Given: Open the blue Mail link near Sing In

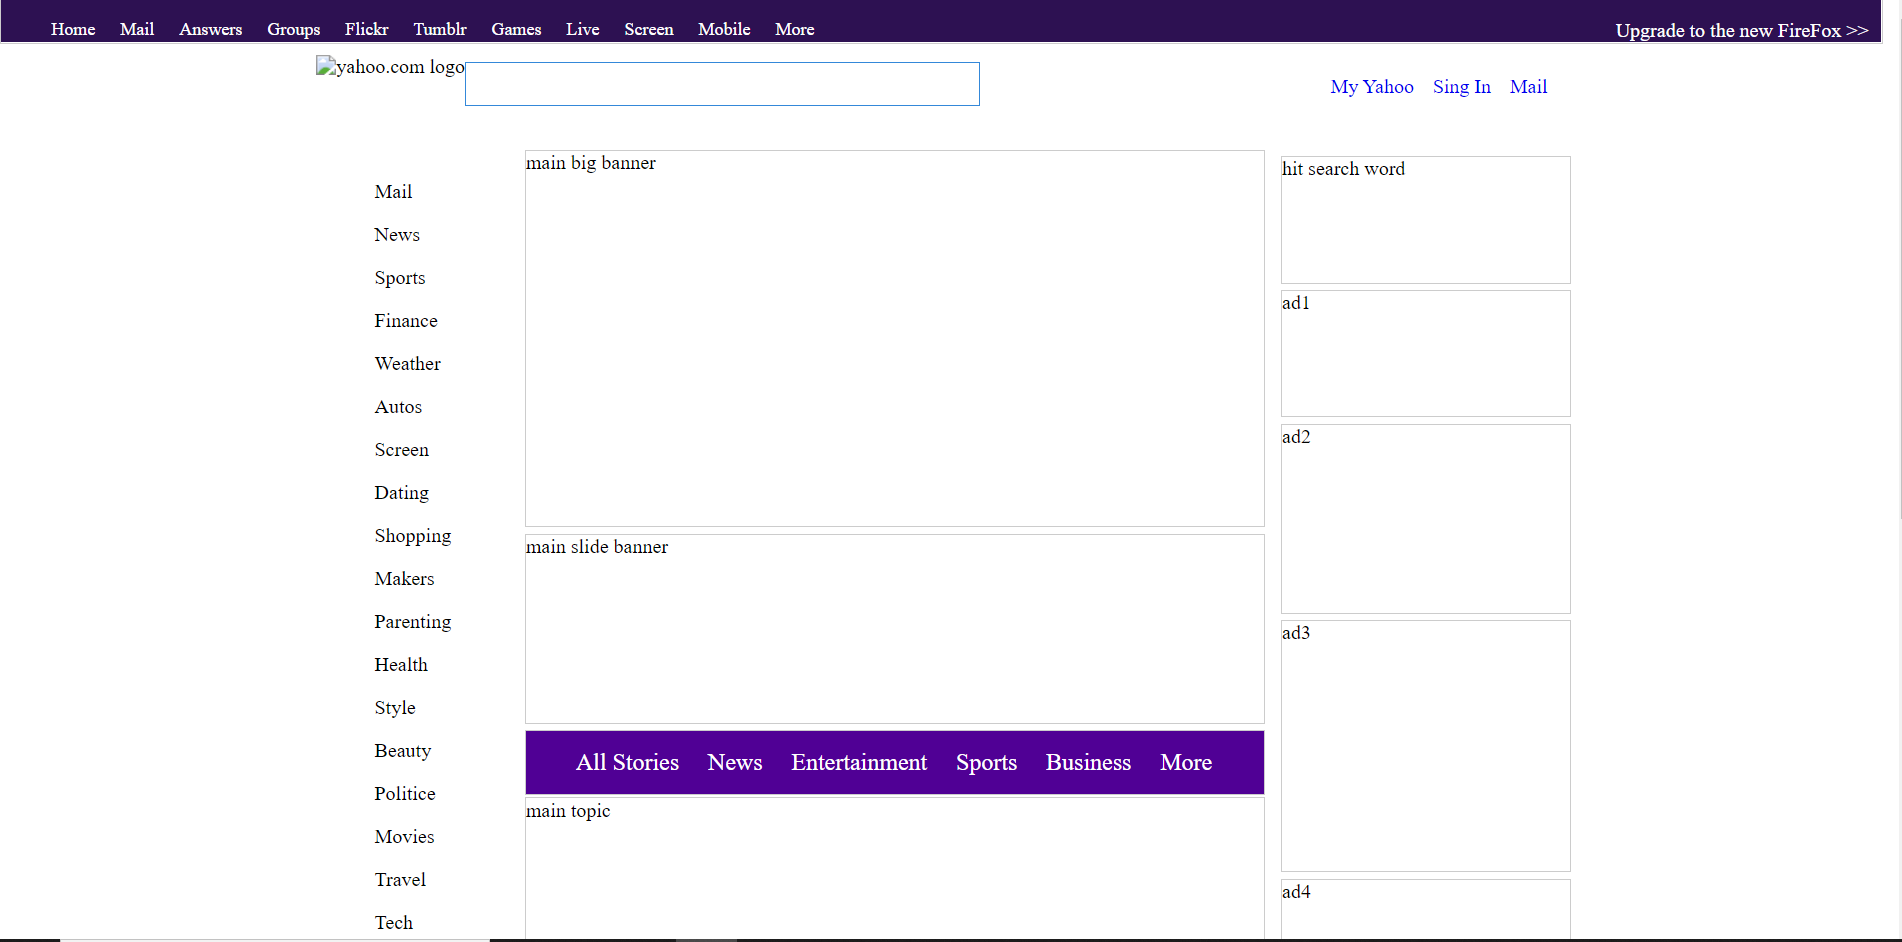Looking at the screenshot, I should tap(1529, 87).
